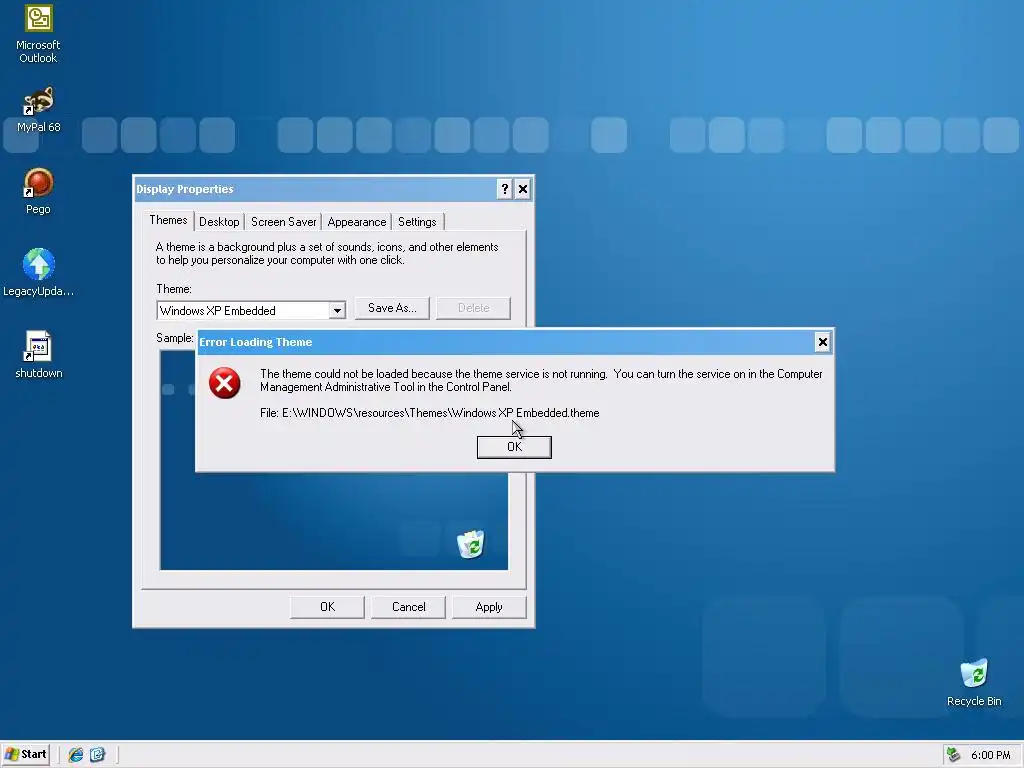Open the Start menu
Viewport: 1024px width, 768px height.
(26, 754)
